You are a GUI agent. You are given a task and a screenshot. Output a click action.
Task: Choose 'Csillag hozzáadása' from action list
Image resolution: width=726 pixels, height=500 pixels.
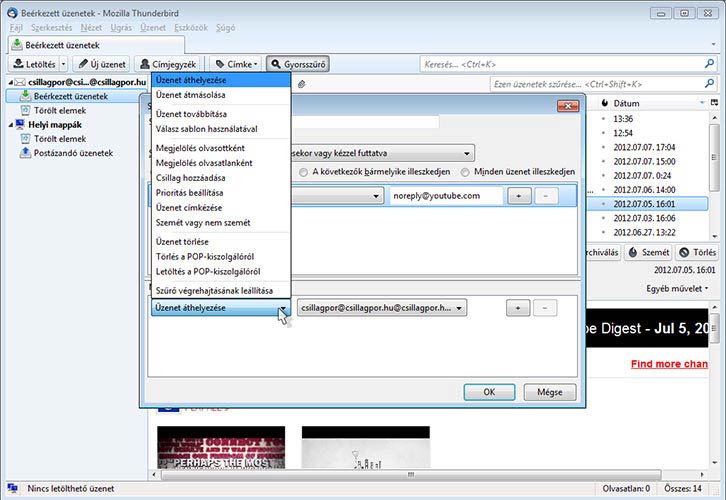pos(190,177)
